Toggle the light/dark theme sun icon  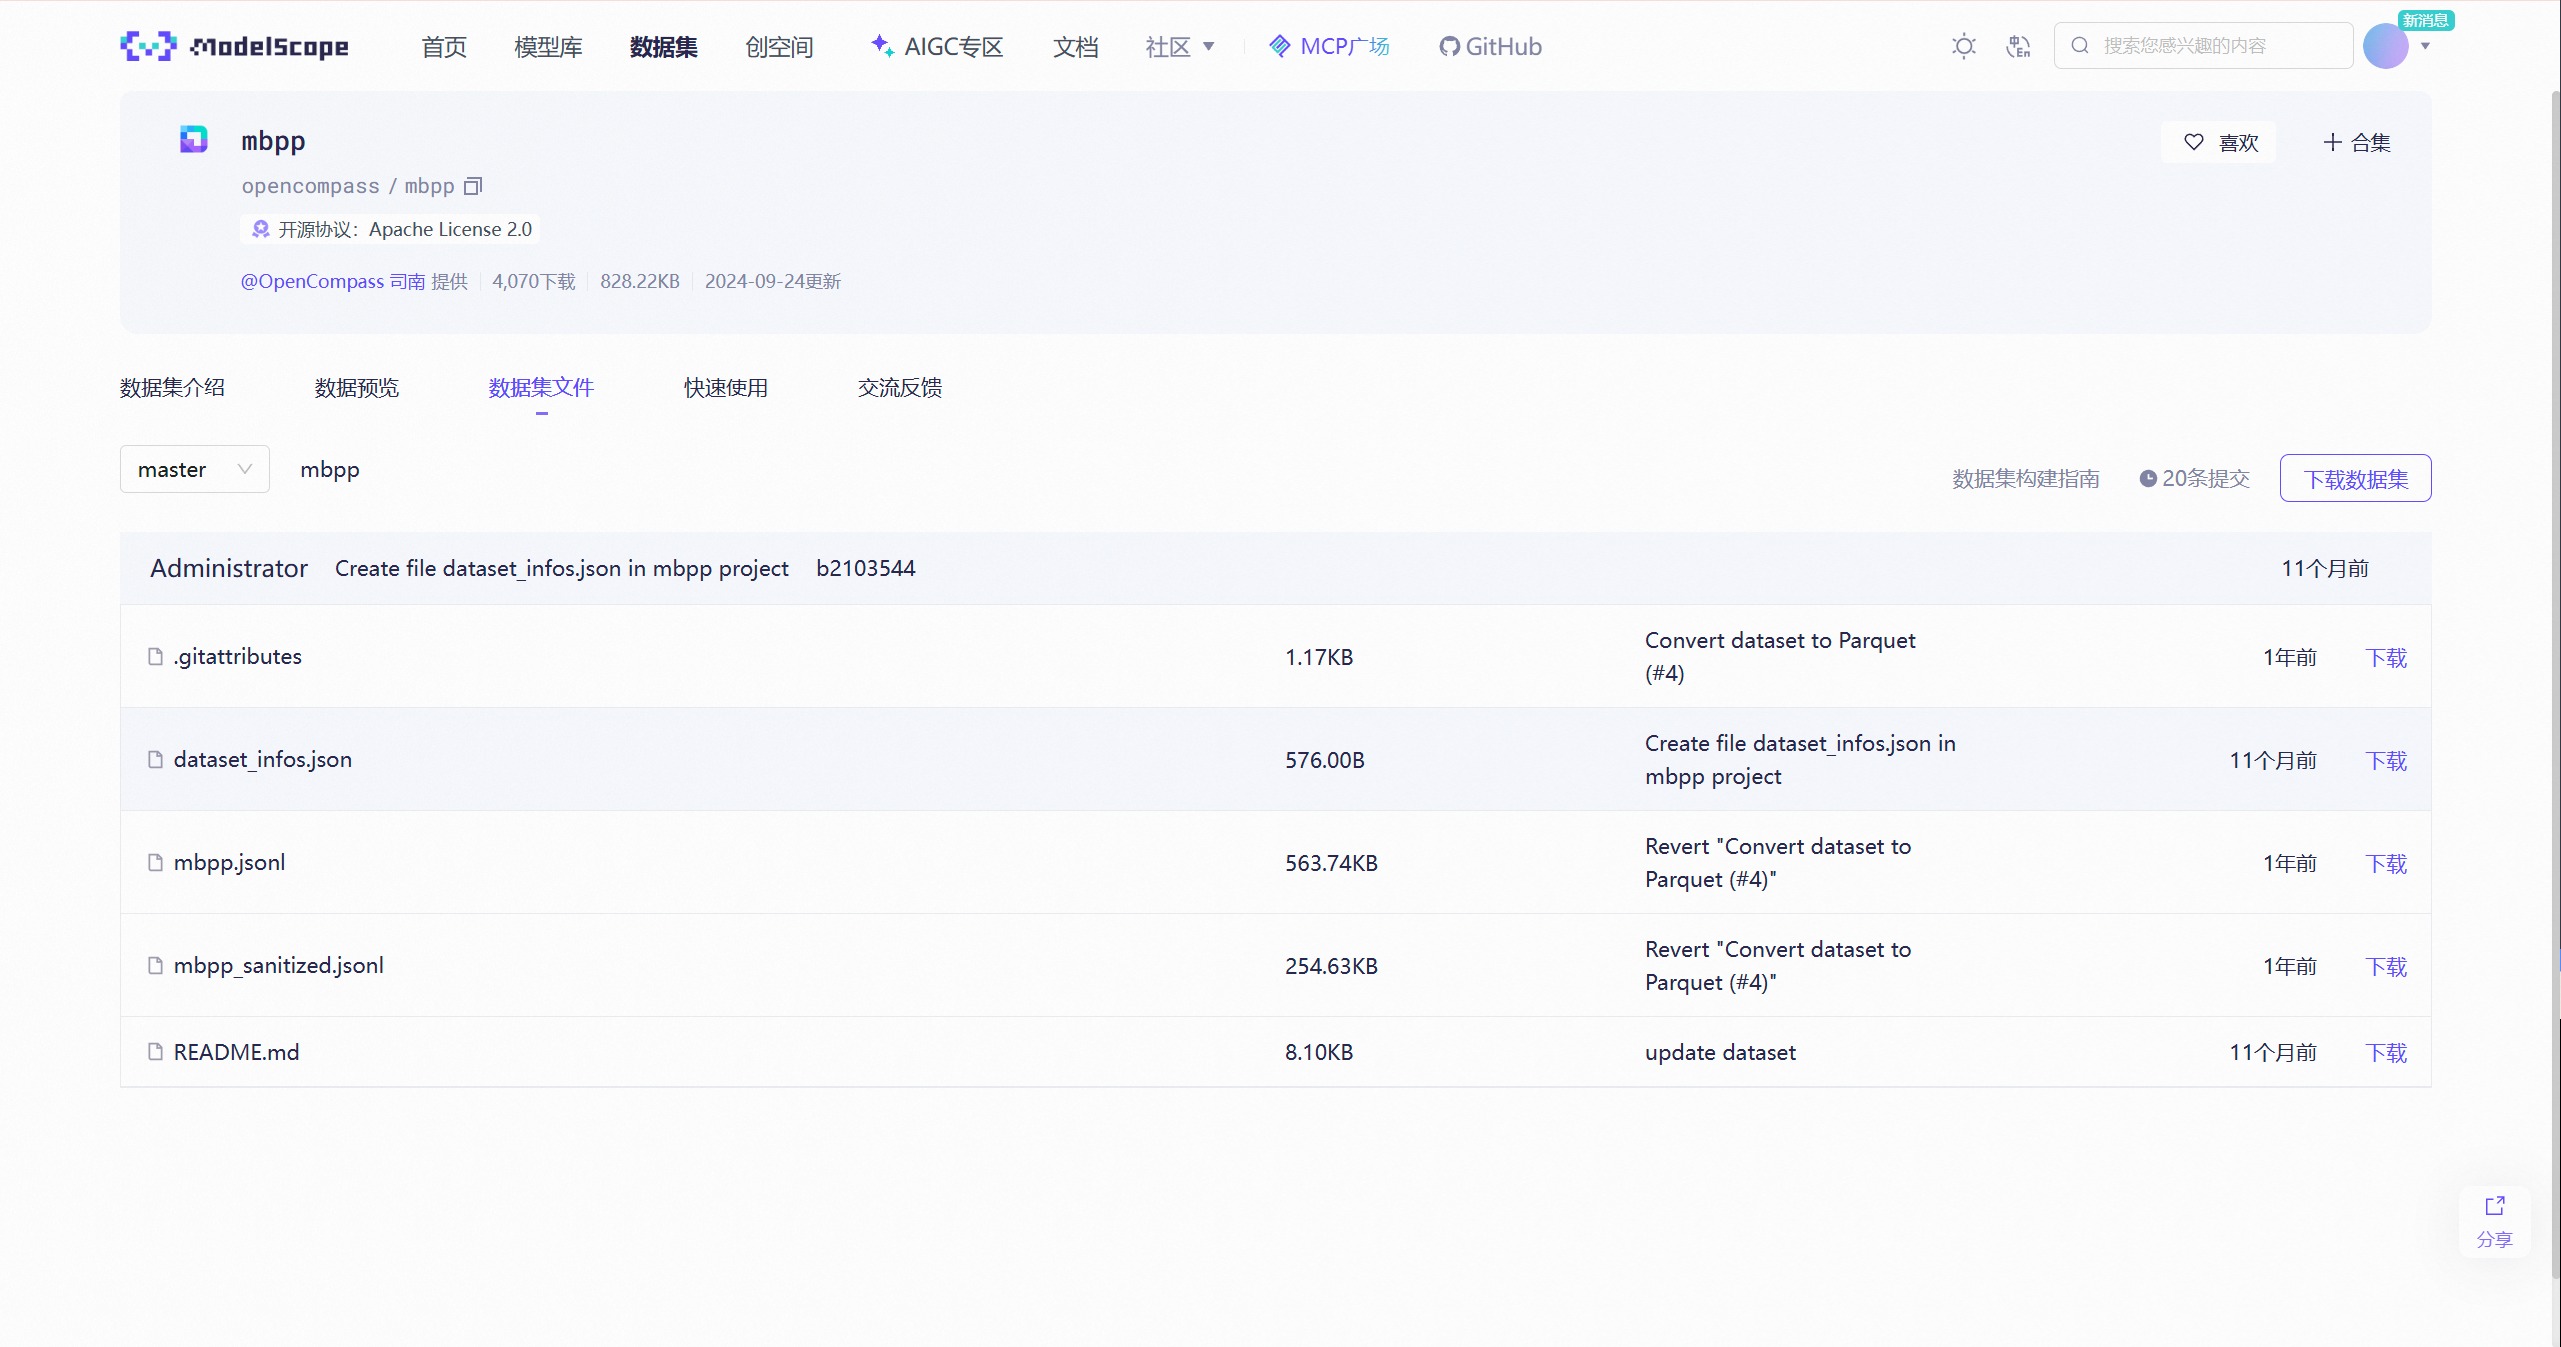[1964, 46]
